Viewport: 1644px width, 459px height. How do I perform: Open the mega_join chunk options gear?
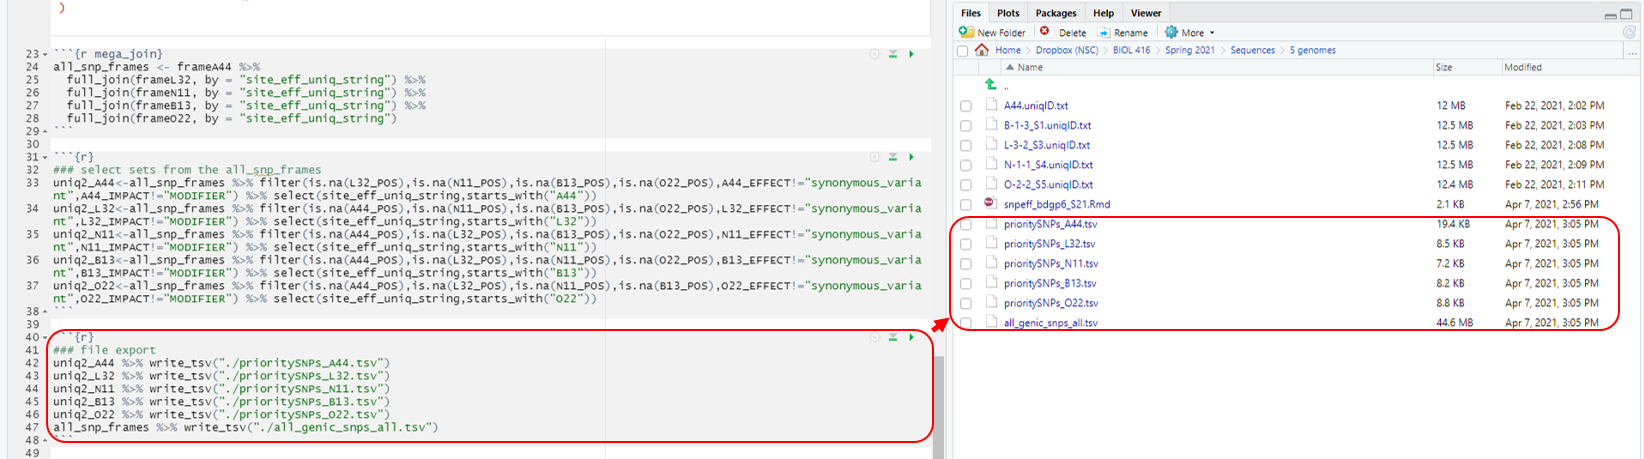875,54
